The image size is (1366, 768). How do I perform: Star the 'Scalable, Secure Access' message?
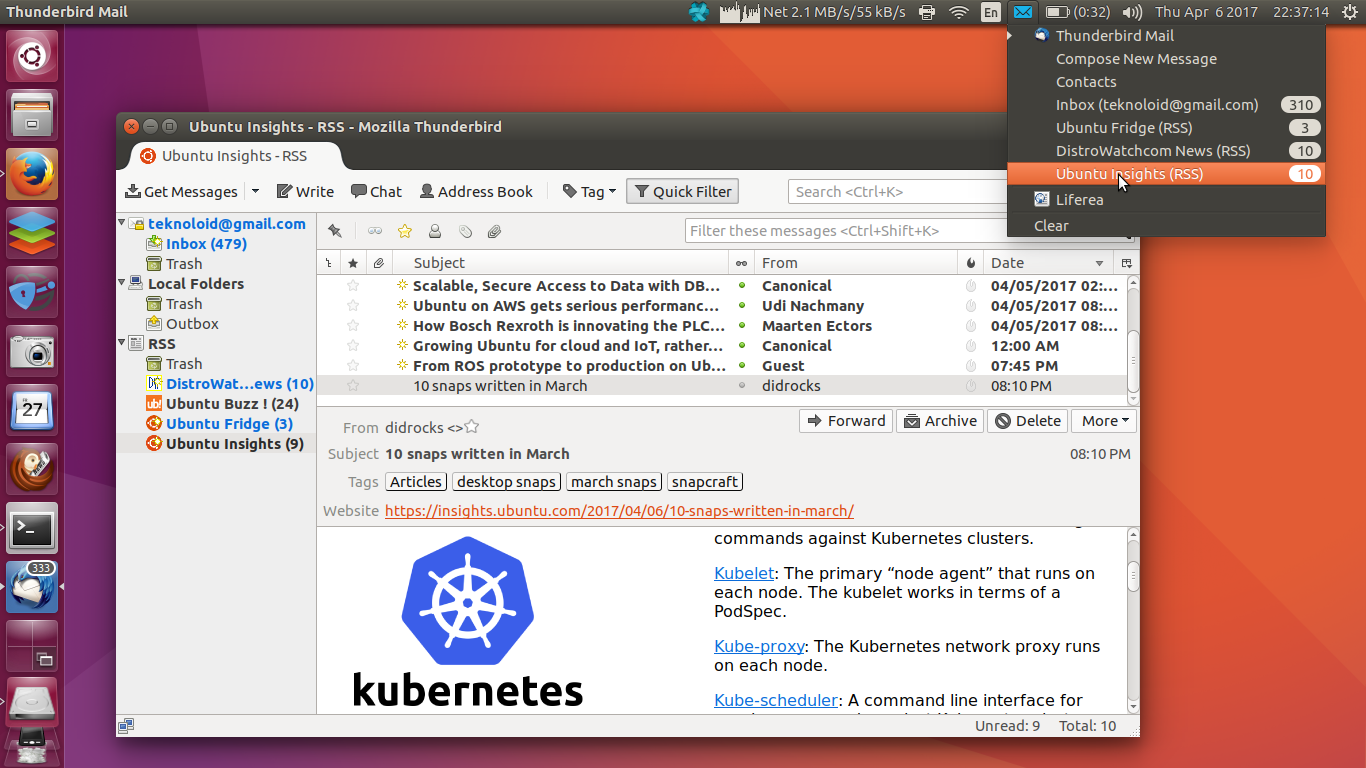coord(352,286)
